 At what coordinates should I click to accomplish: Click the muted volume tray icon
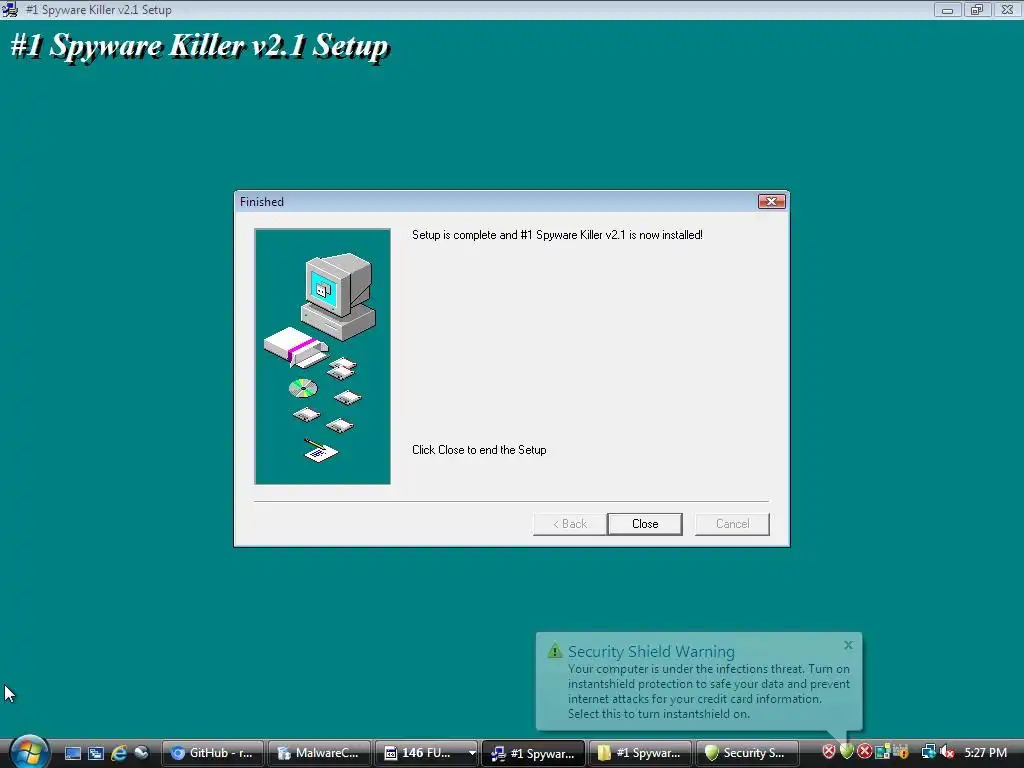click(x=947, y=752)
